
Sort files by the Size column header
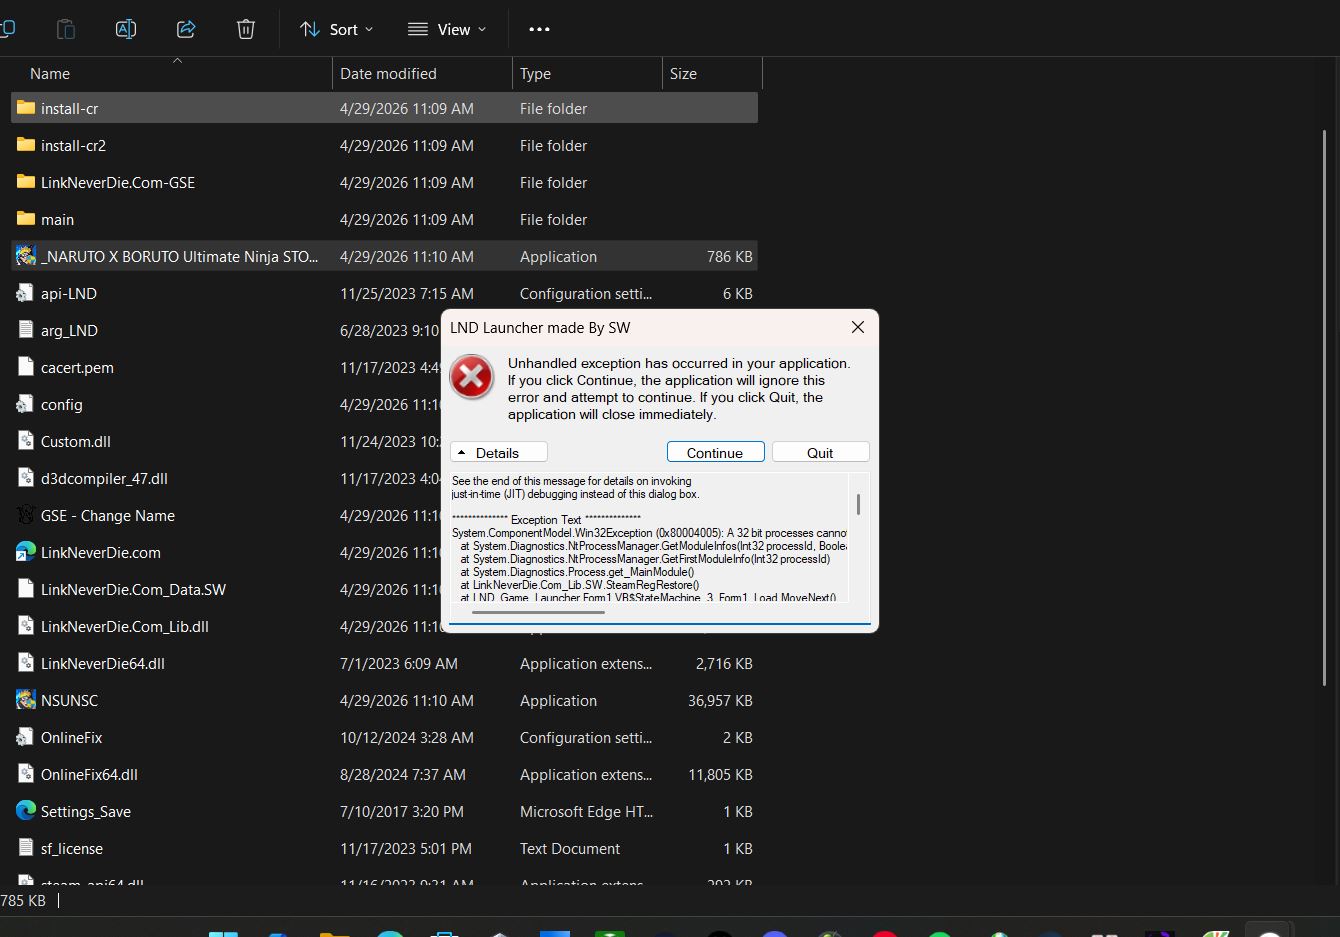tap(683, 73)
